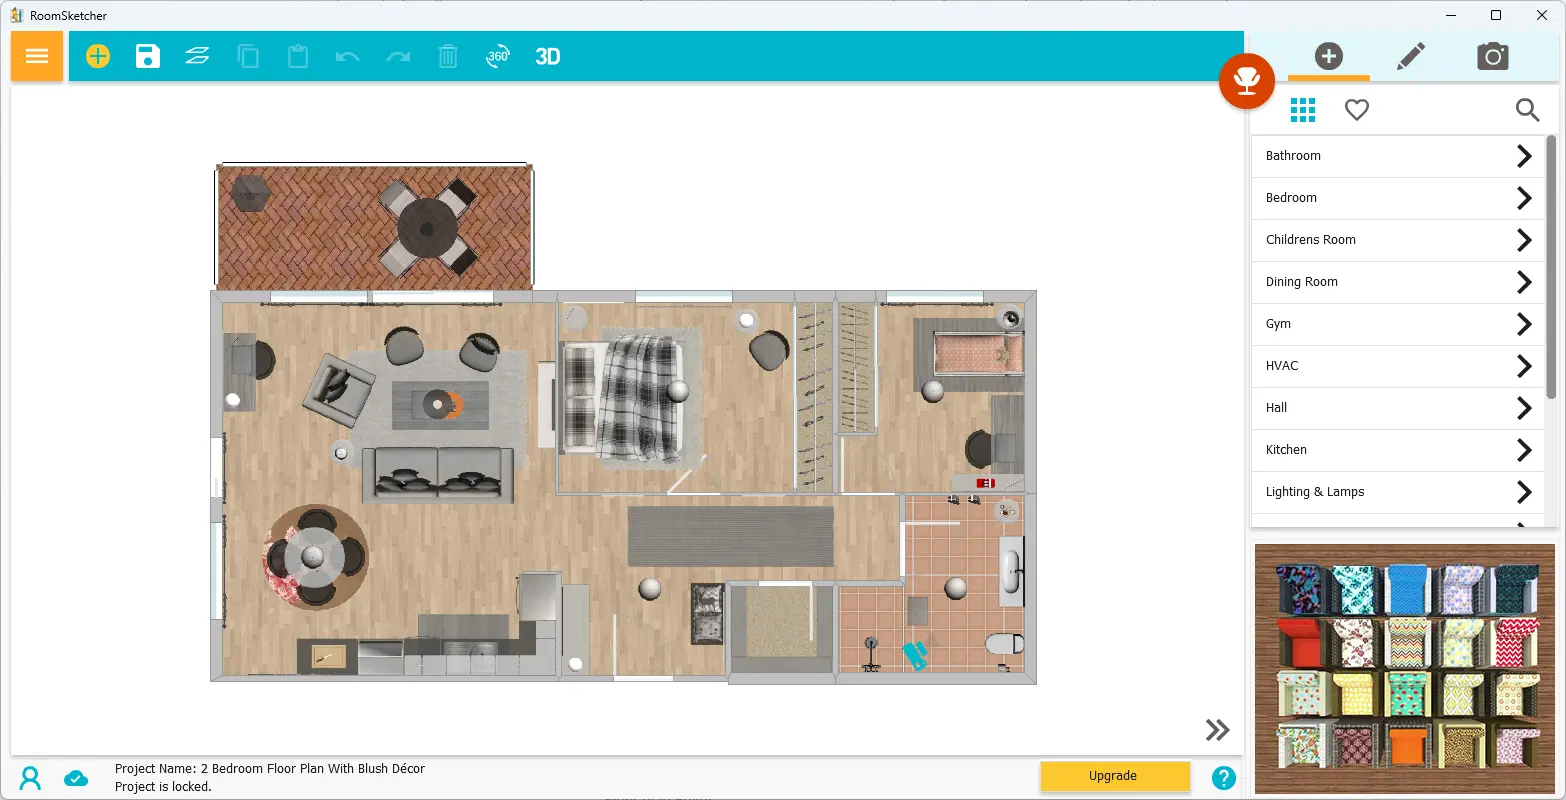Expand the Childrens Room category
The height and width of the screenshot is (800, 1566).
click(1398, 240)
